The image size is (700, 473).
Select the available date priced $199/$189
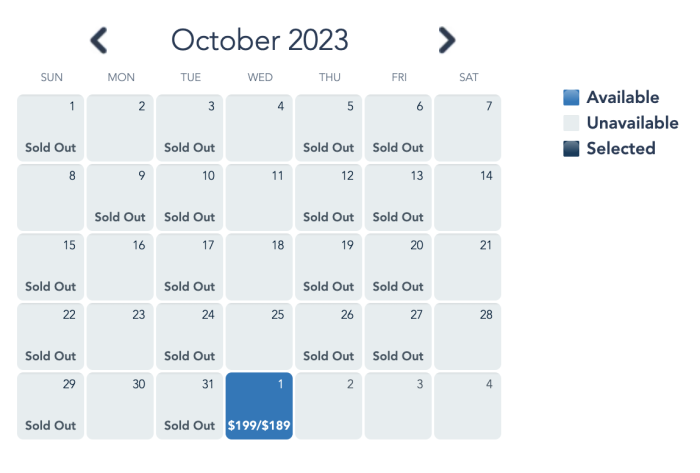pyautogui.click(x=259, y=406)
